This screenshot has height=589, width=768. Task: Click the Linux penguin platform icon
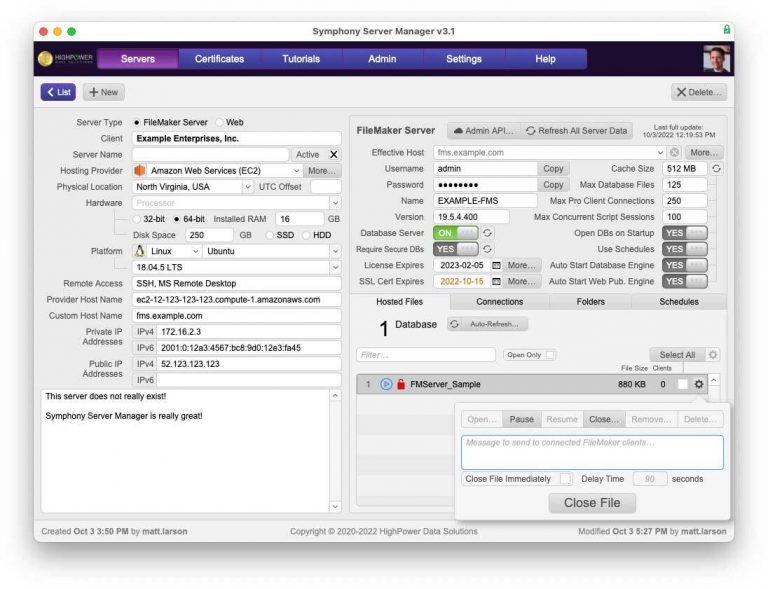tap(140, 251)
